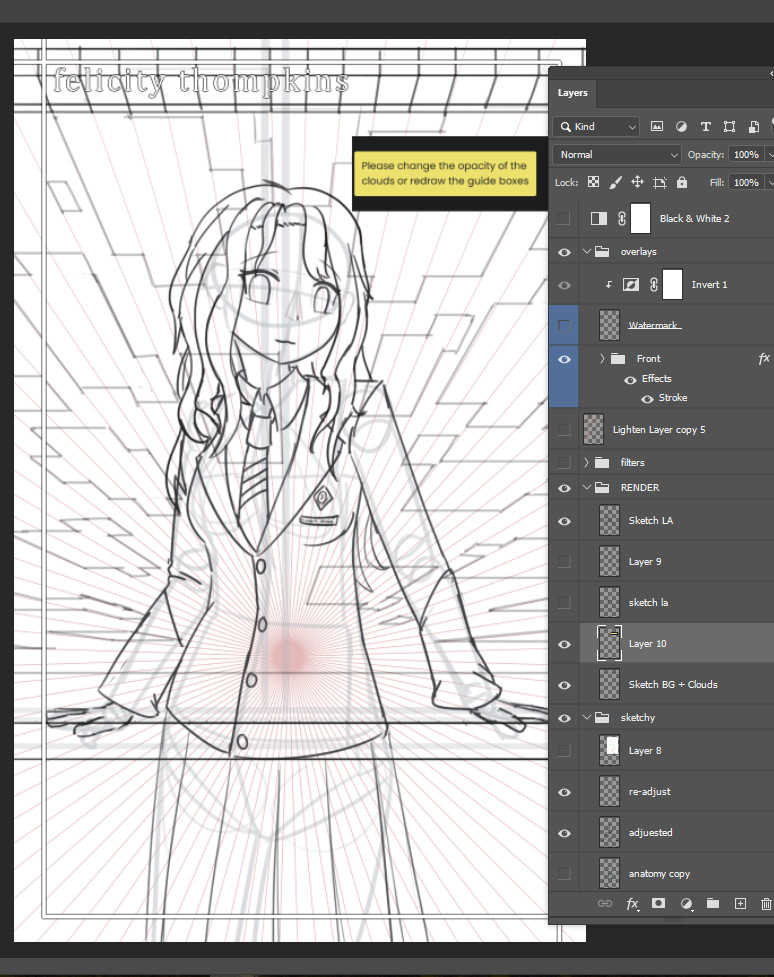Hide the sketchy group
774x977 pixels.
564,718
